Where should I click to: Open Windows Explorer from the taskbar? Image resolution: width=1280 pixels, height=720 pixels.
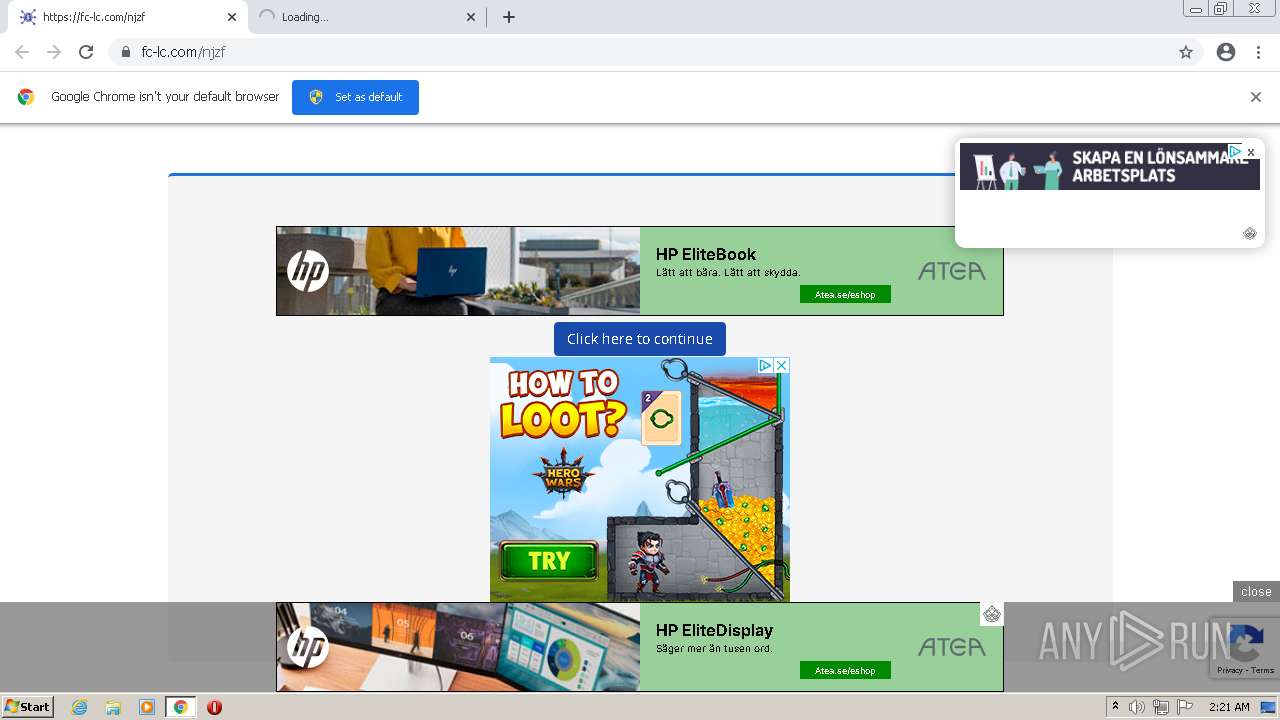(113, 707)
